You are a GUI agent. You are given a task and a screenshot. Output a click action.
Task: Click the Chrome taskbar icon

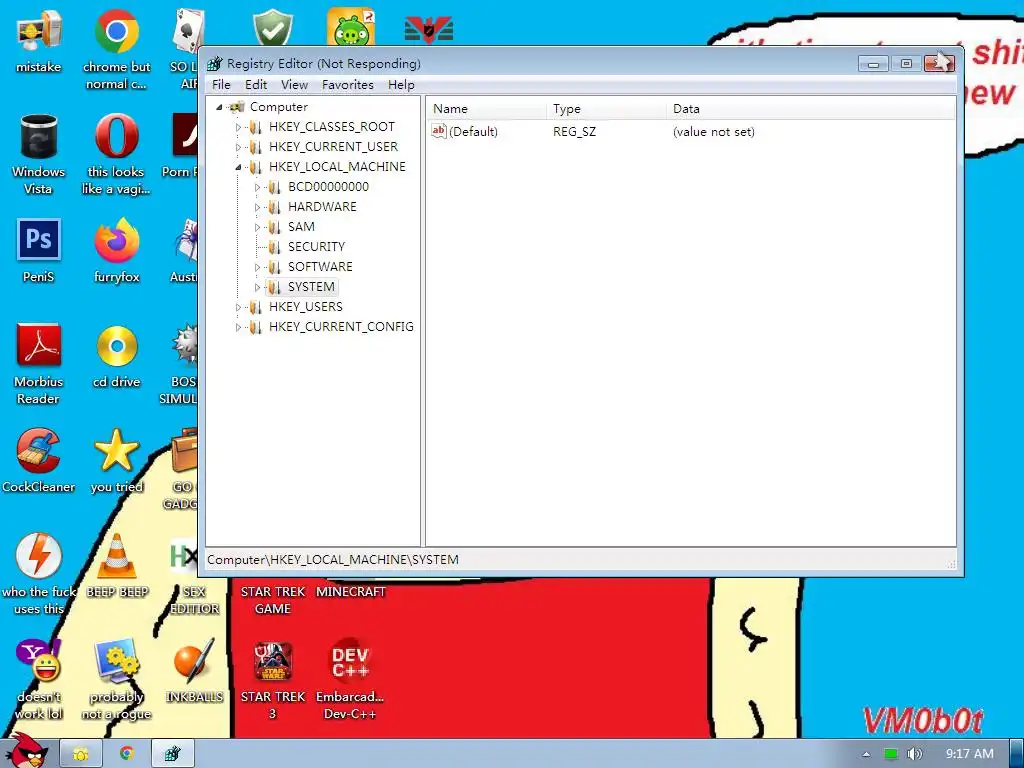[126, 754]
